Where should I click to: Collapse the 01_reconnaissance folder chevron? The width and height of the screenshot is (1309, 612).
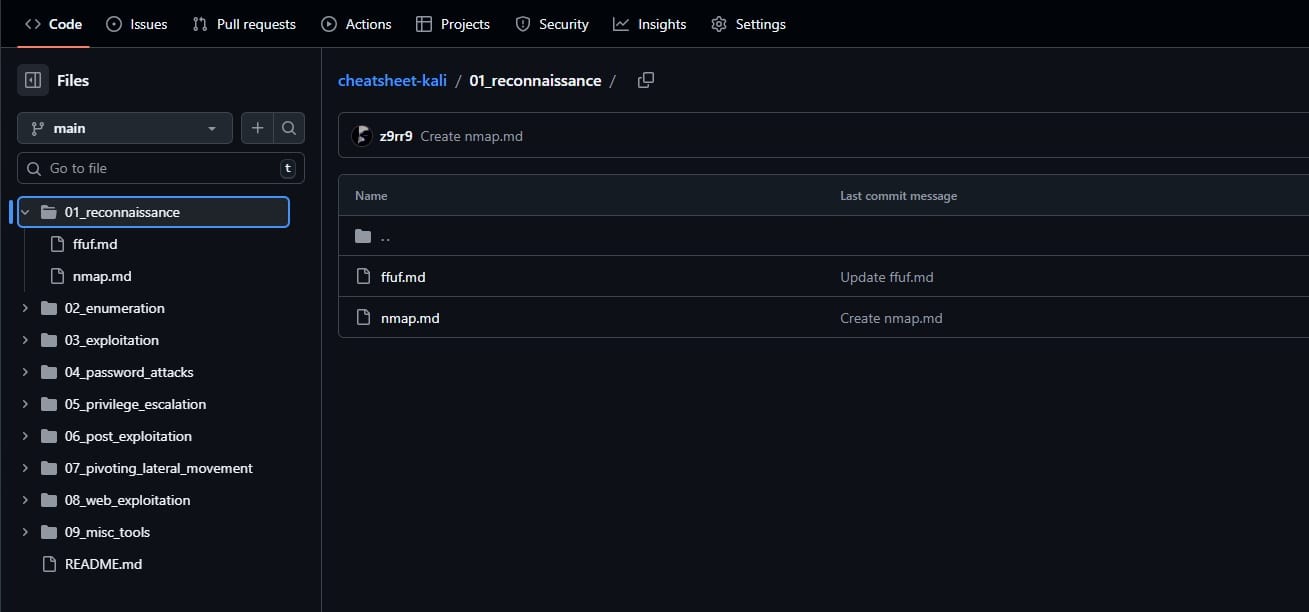(x=25, y=212)
